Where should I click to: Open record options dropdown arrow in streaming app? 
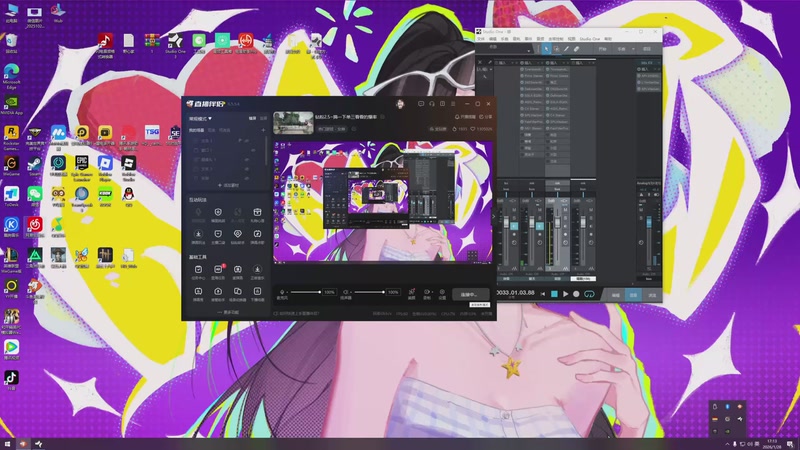(x=433, y=292)
